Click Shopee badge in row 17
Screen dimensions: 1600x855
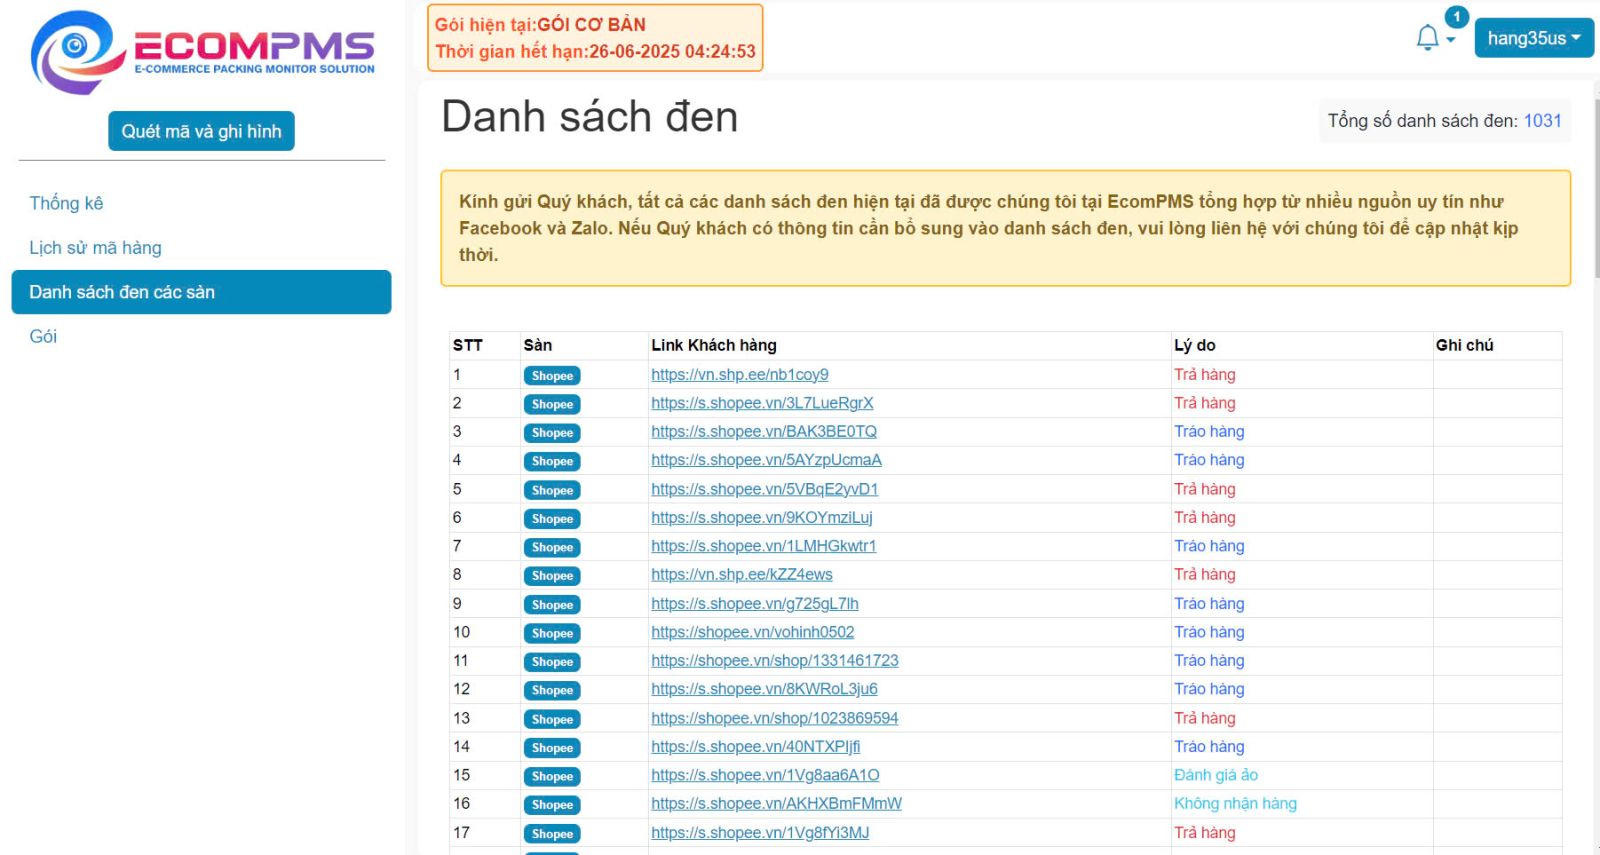(x=552, y=834)
